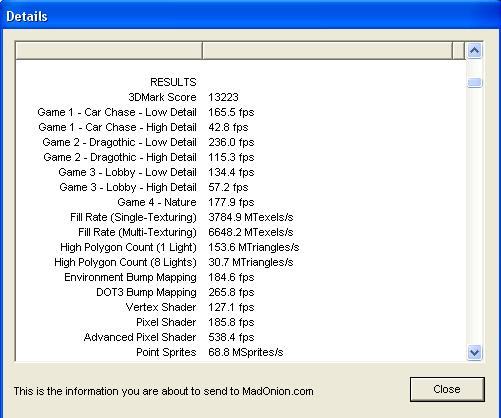Select the 115.3 fps value
Image resolution: width=501 pixels, height=418 pixels.
[231, 157]
